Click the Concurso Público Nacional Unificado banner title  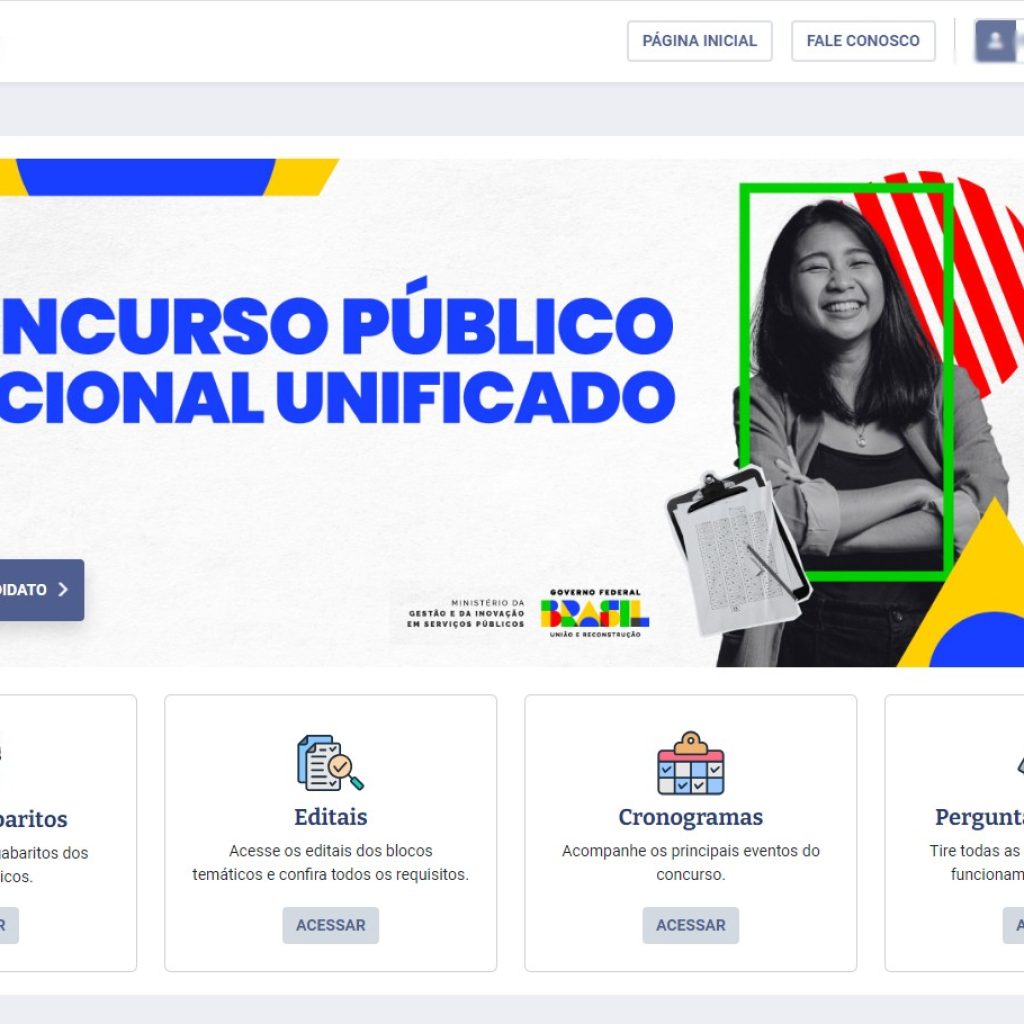pyautogui.click(x=336, y=359)
